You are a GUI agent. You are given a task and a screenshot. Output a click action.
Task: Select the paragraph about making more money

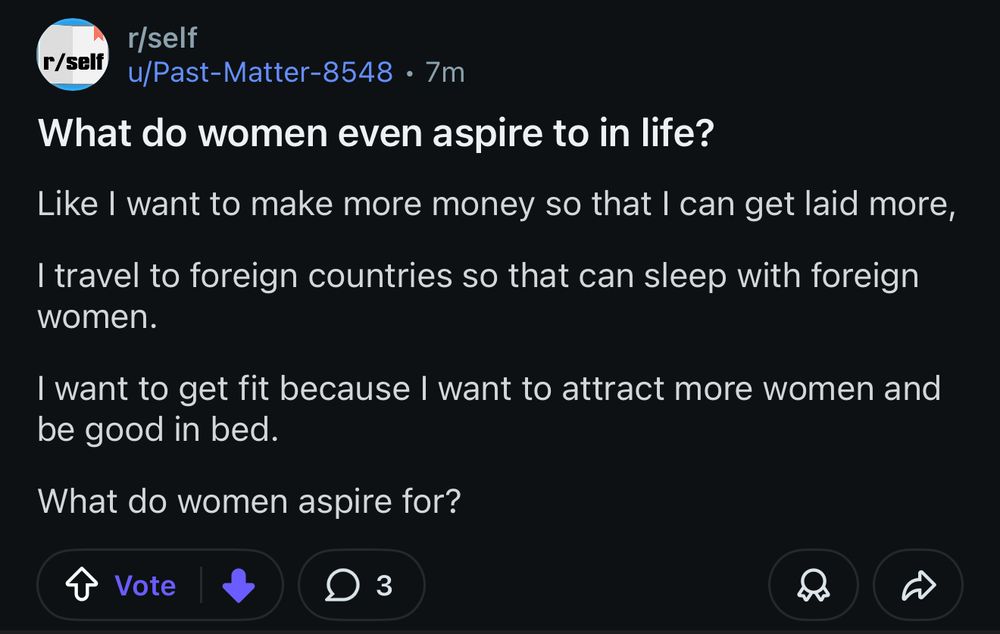click(x=496, y=203)
